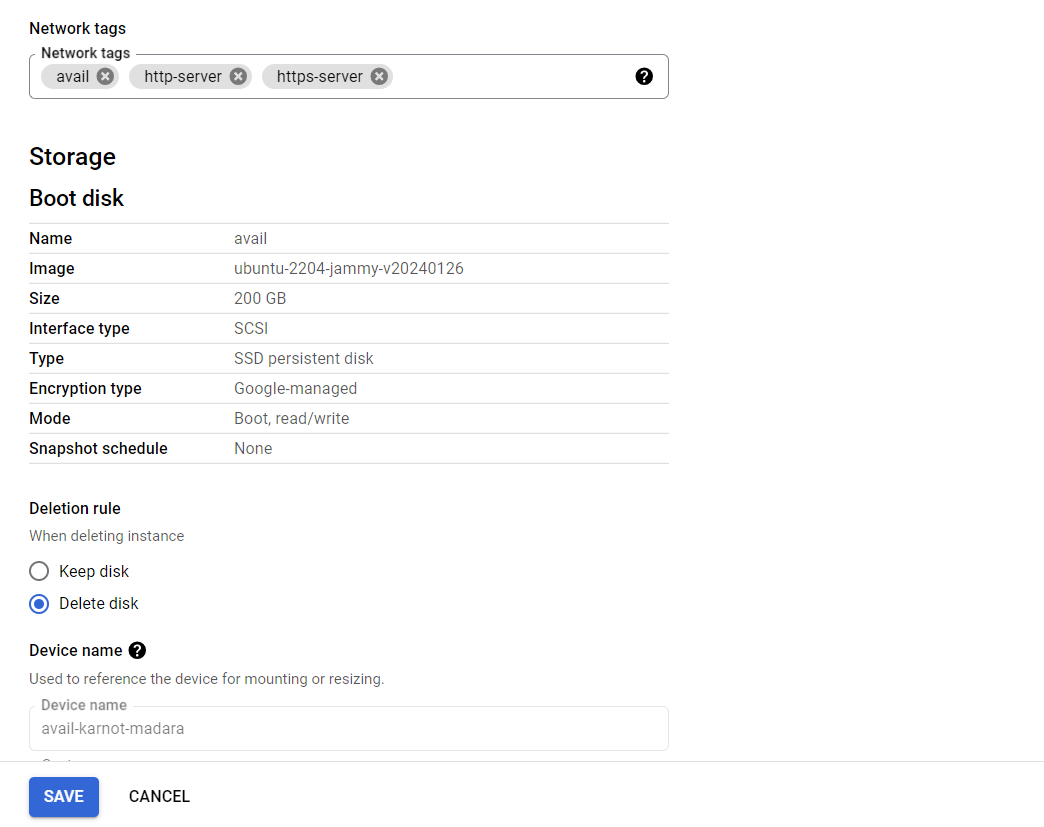1044x827 pixels.
Task: Click interface type value SCSI
Action: (x=251, y=328)
